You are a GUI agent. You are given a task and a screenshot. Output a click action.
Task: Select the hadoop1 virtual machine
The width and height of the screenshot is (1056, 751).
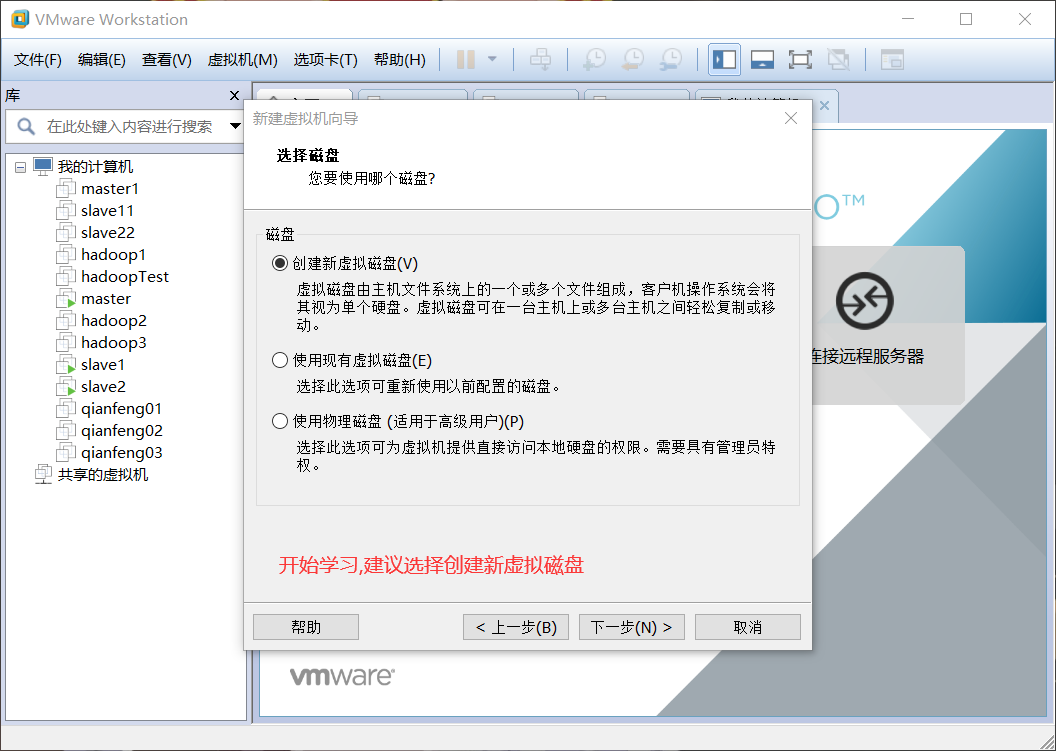[x=113, y=255]
